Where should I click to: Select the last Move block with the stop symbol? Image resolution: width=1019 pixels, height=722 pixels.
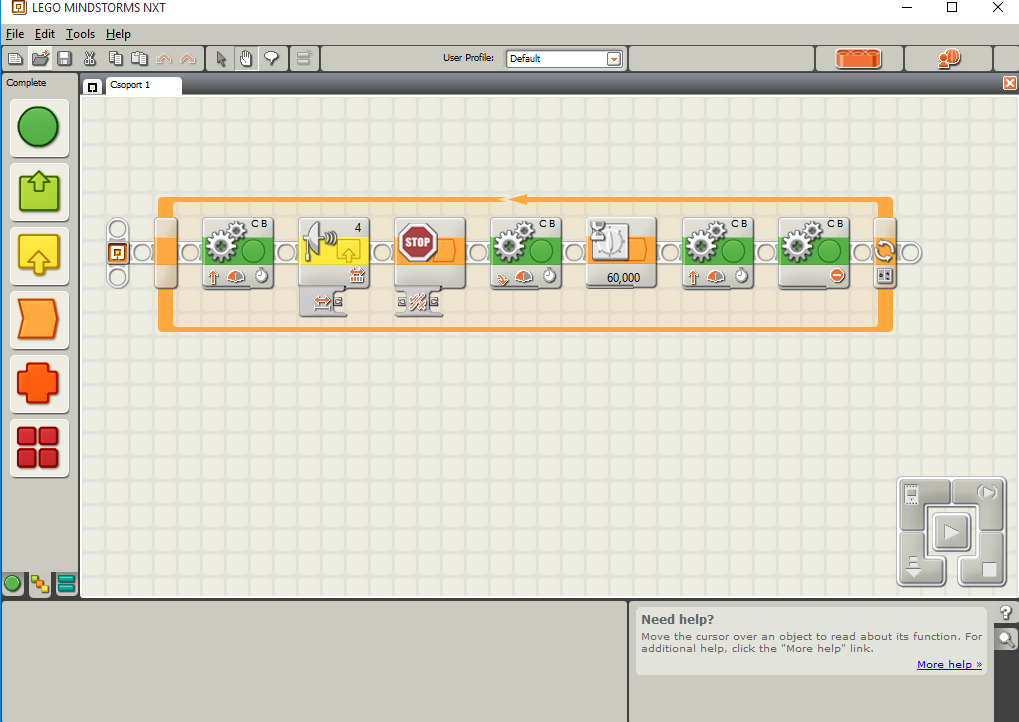(x=814, y=252)
